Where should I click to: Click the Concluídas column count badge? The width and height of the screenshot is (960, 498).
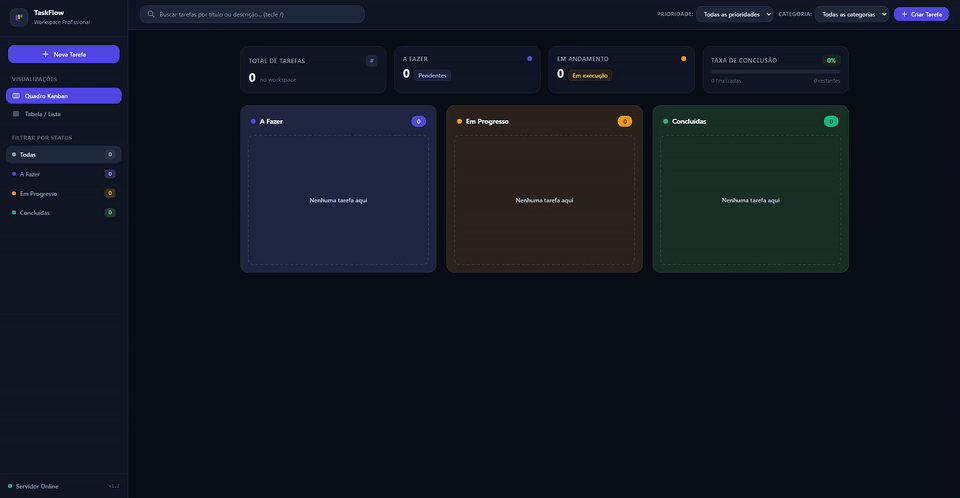tap(831, 121)
